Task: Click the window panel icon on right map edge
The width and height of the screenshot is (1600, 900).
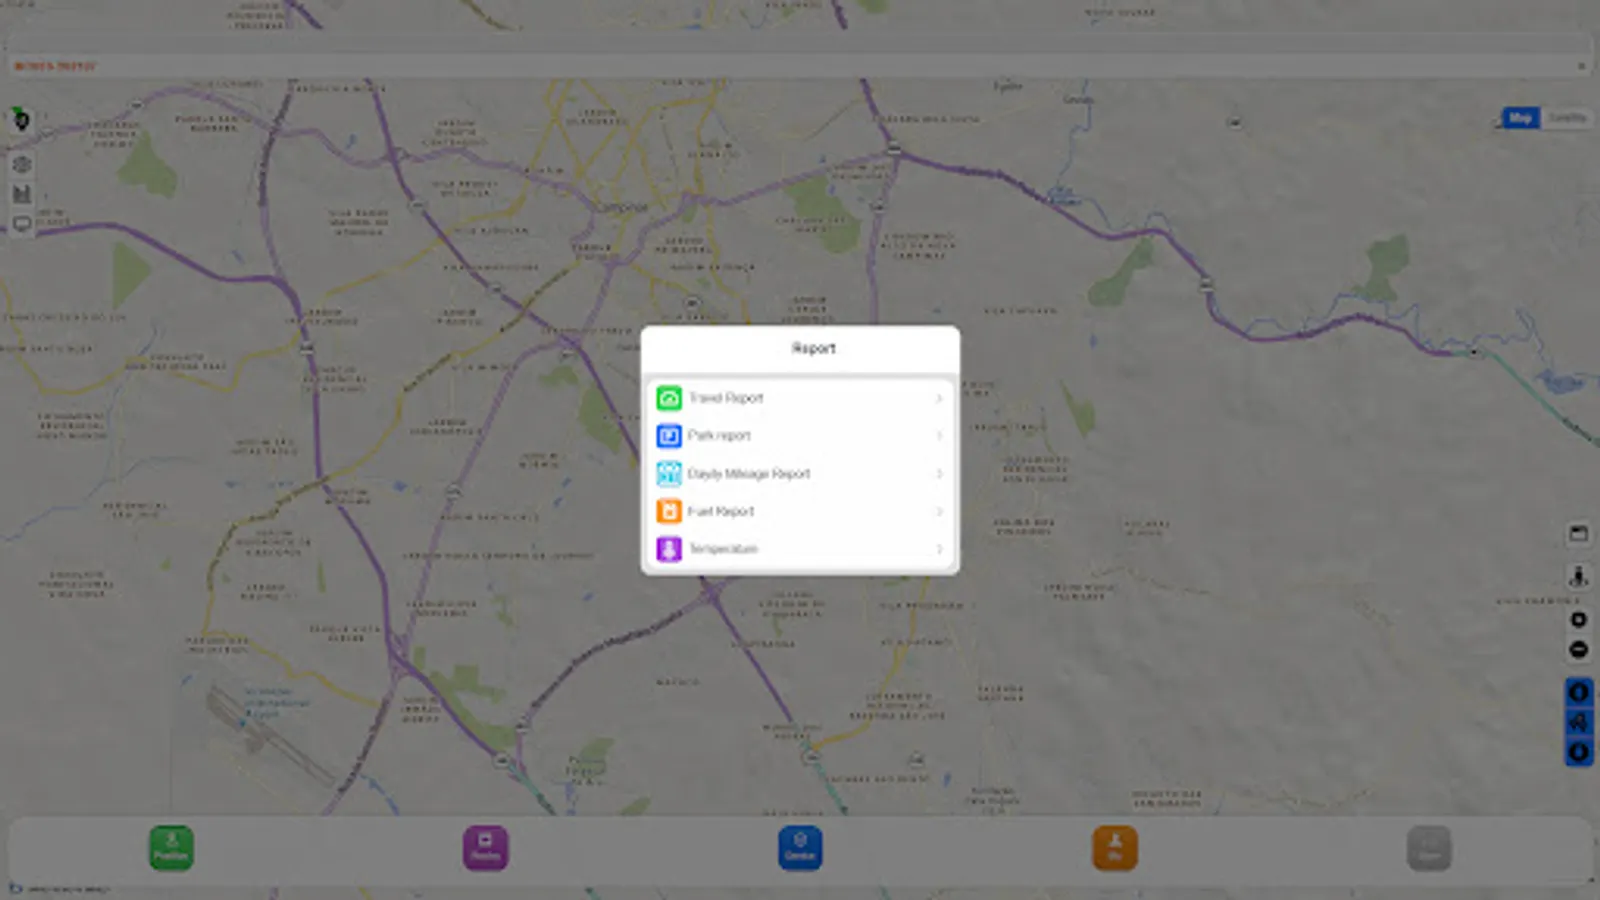Action: (1578, 533)
